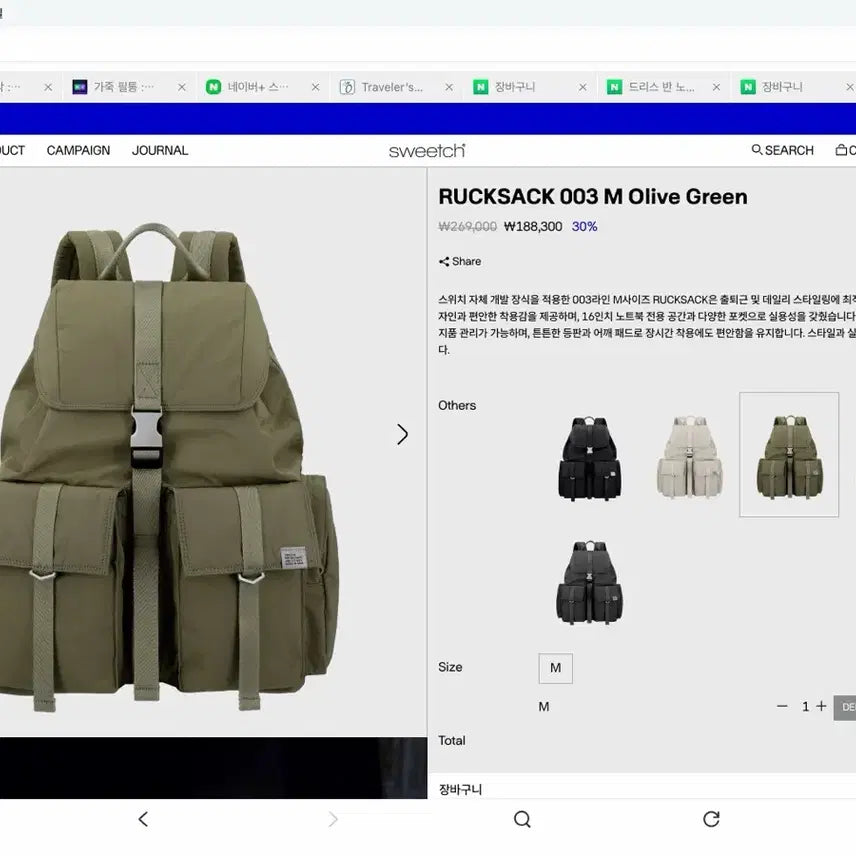The width and height of the screenshot is (856, 856).
Task: Click the Share icon
Action: (444, 261)
